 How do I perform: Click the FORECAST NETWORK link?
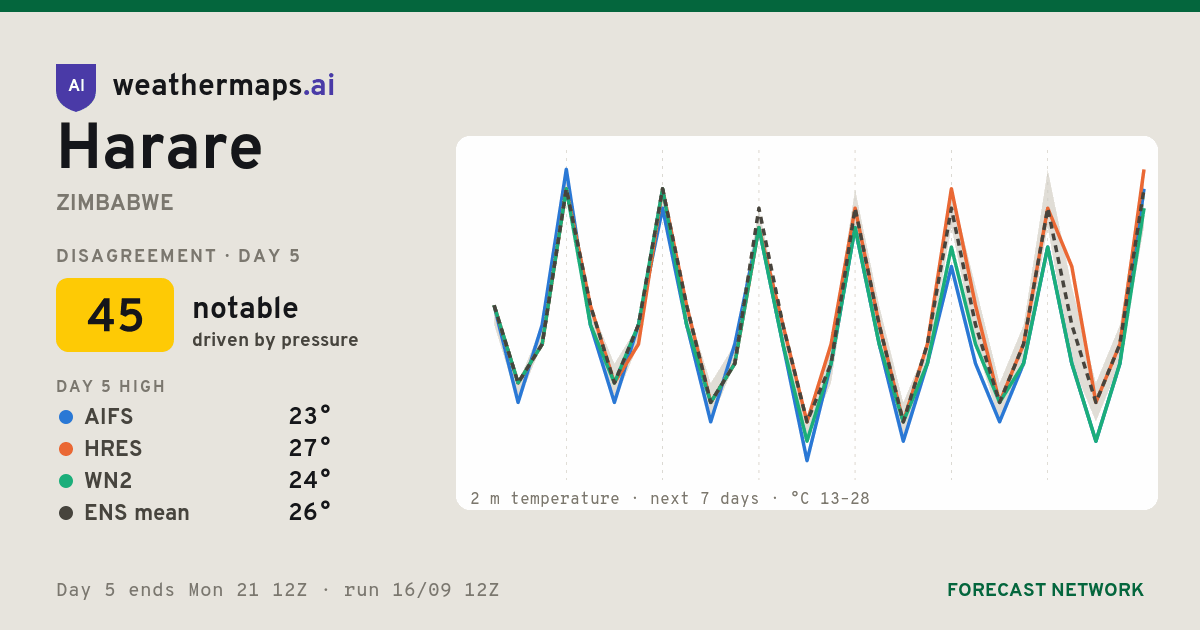[x=1045, y=590]
